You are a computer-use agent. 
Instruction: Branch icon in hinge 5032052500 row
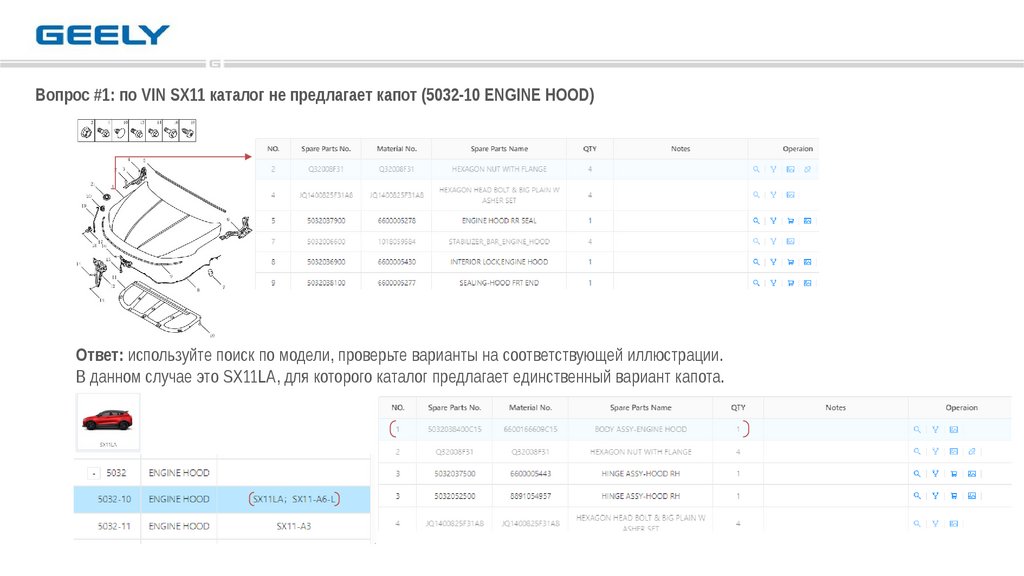coord(935,496)
